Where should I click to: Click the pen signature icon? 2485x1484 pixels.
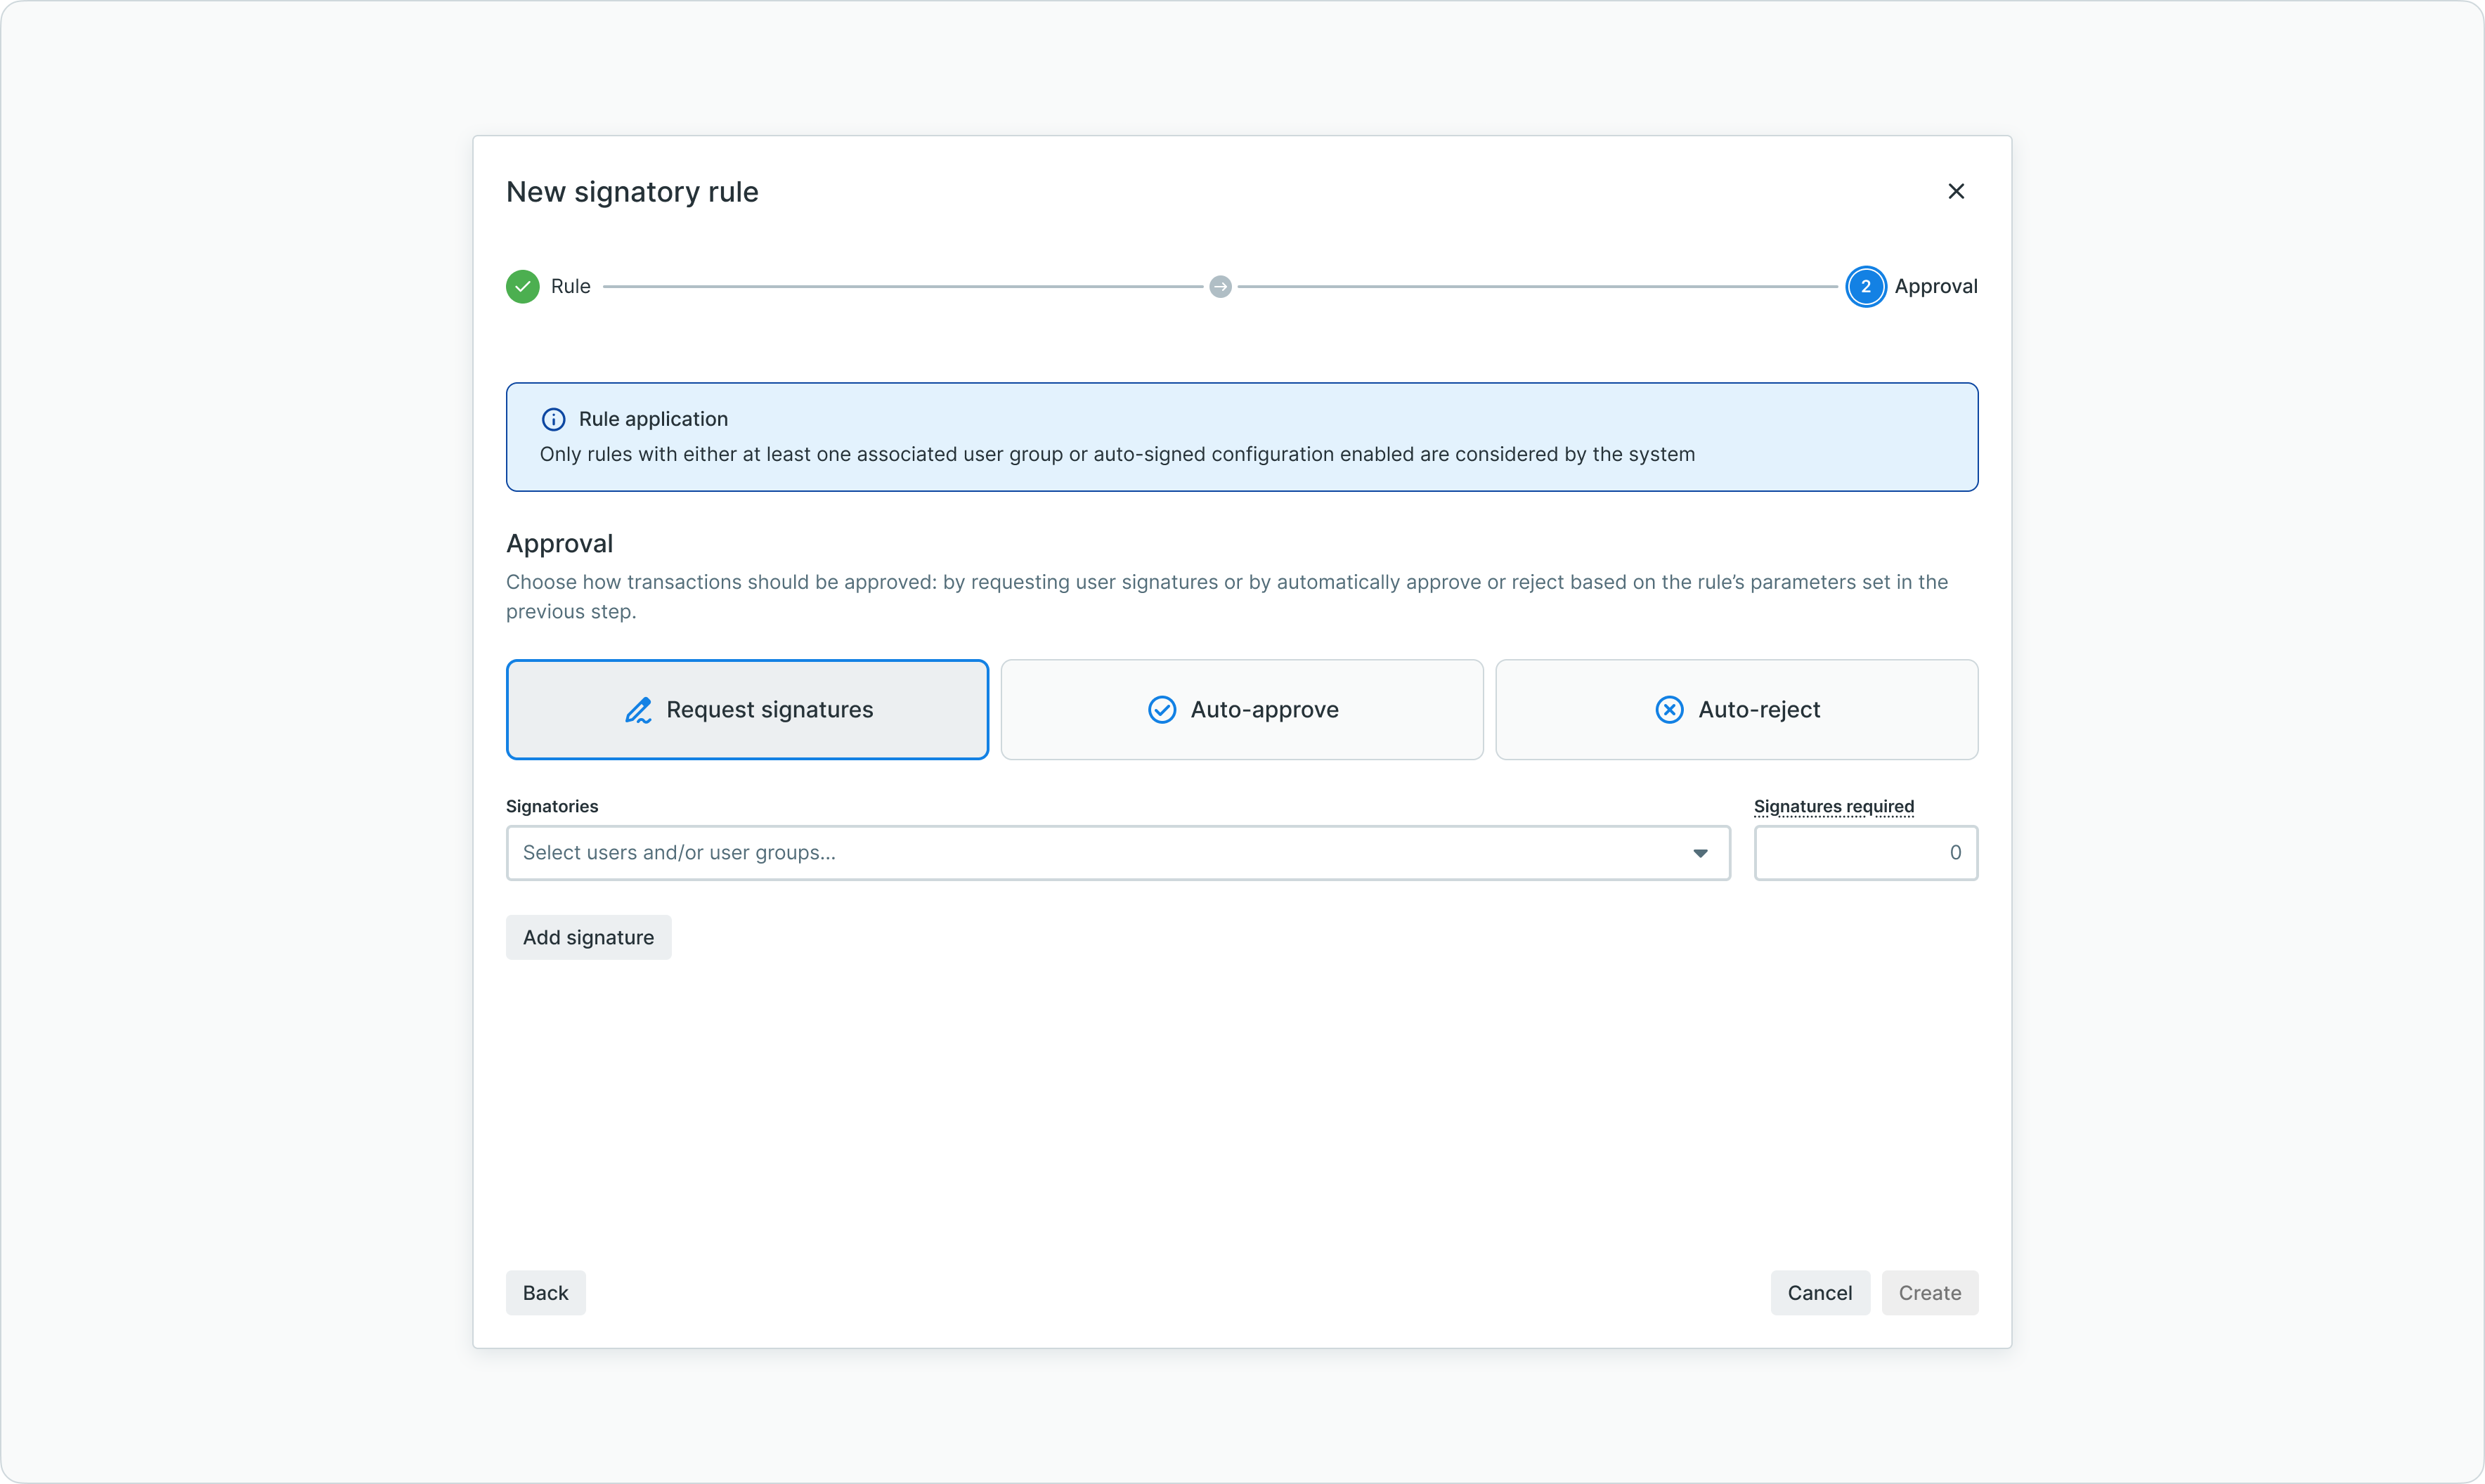[638, 710]
